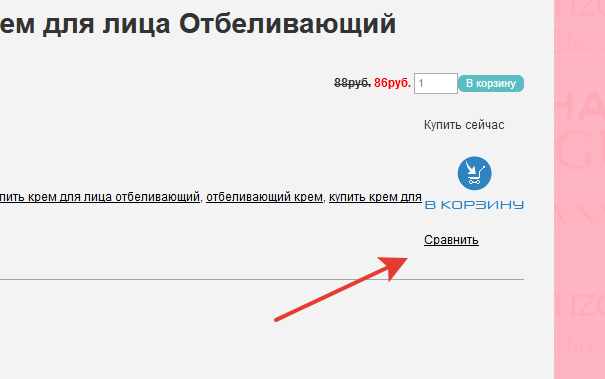
Task: Focus the quantity input field showing 1
Action: (436, 83)
